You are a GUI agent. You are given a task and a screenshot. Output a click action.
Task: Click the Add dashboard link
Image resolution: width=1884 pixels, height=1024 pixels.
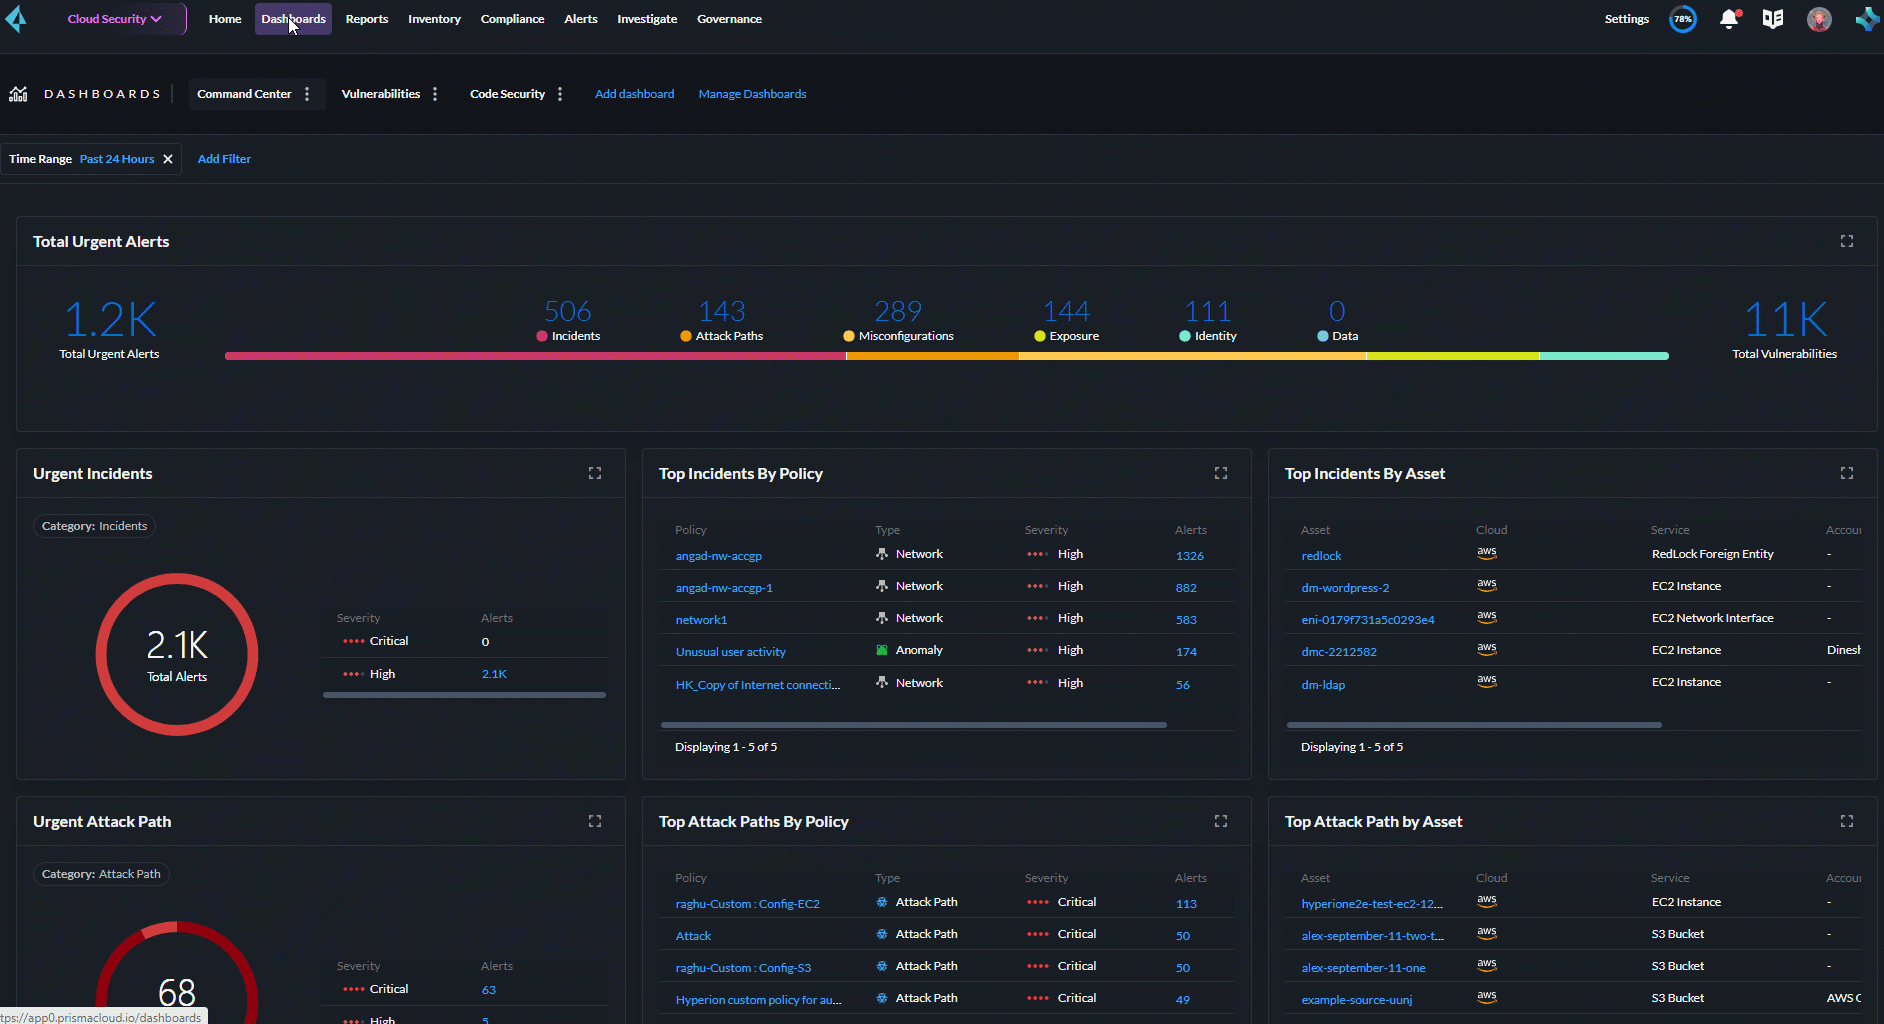(634, 94)
